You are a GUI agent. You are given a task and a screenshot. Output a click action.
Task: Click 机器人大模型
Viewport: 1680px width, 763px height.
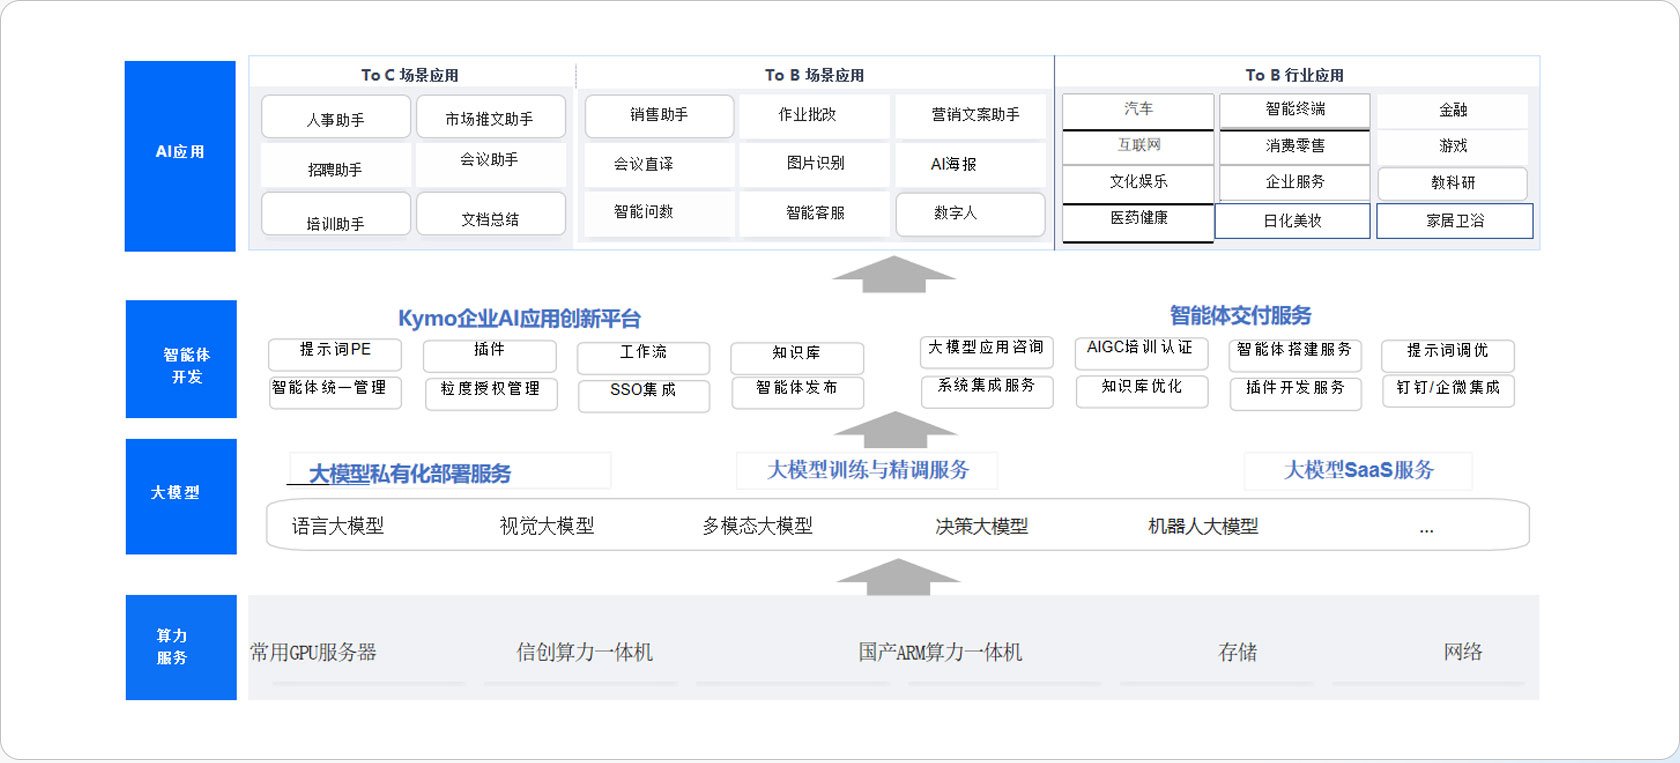(1203, 526)
